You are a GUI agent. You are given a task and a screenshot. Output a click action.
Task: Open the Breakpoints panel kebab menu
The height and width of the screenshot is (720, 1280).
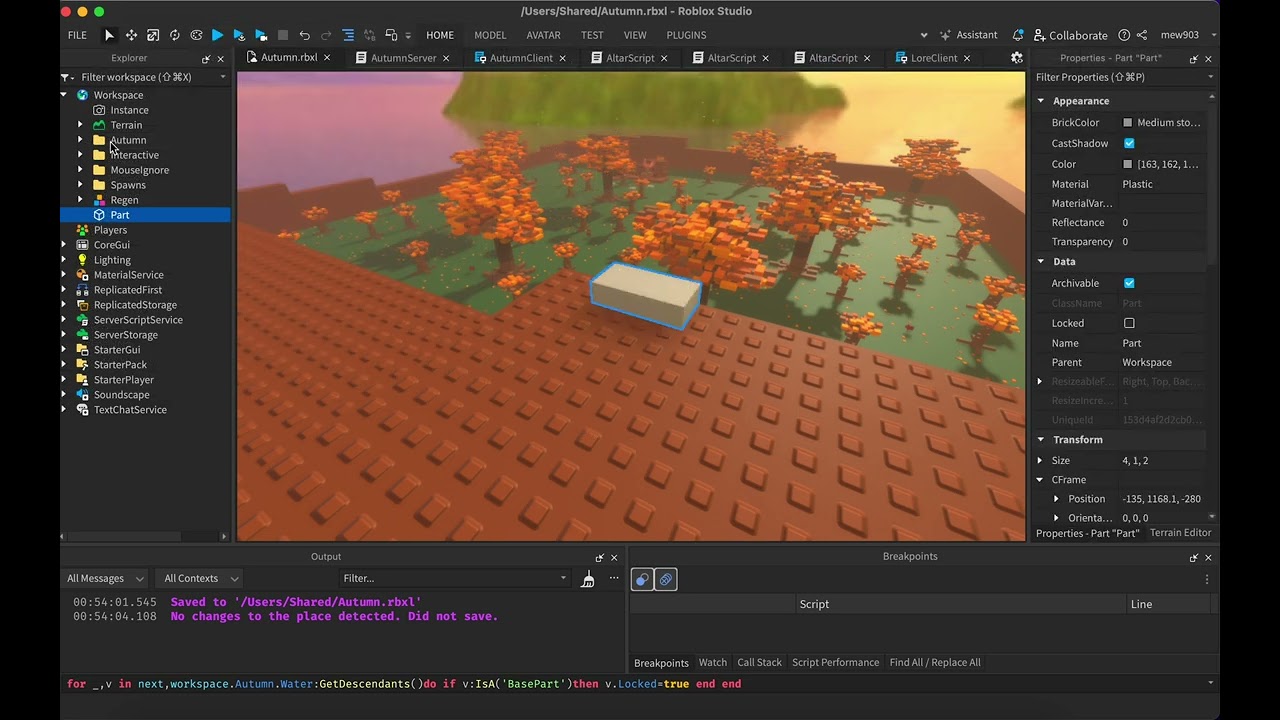pos(1207,579)
